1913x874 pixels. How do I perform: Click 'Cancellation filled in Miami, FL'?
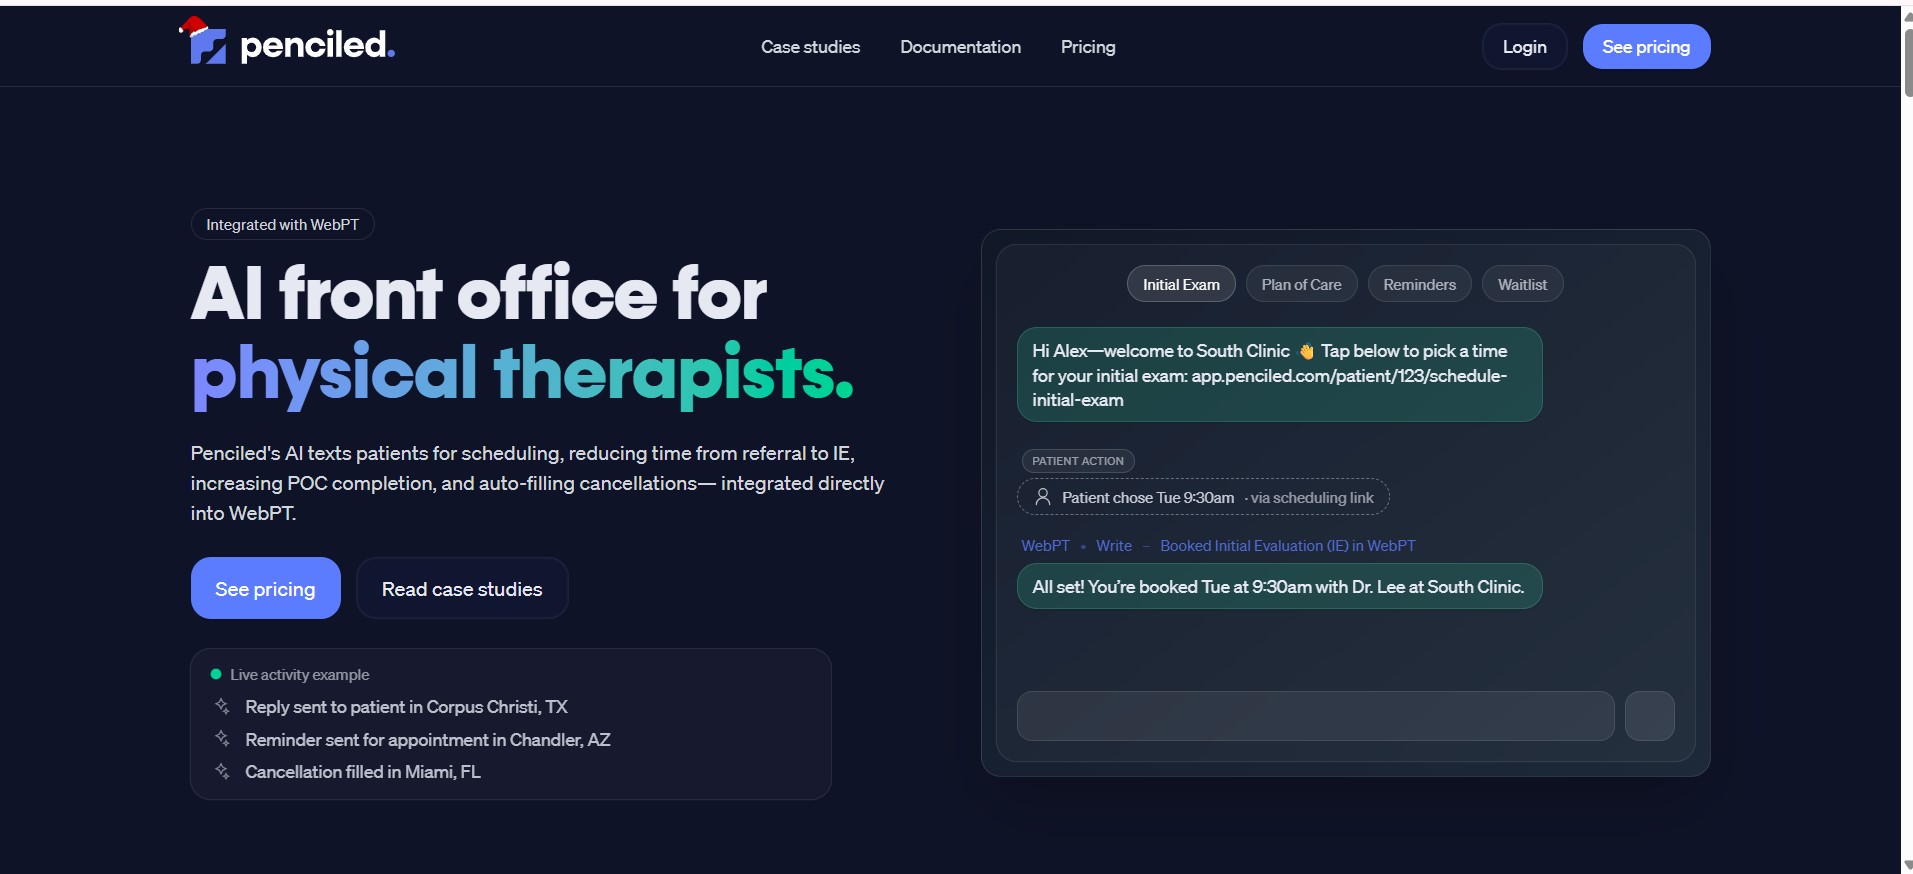pos(363,772)
